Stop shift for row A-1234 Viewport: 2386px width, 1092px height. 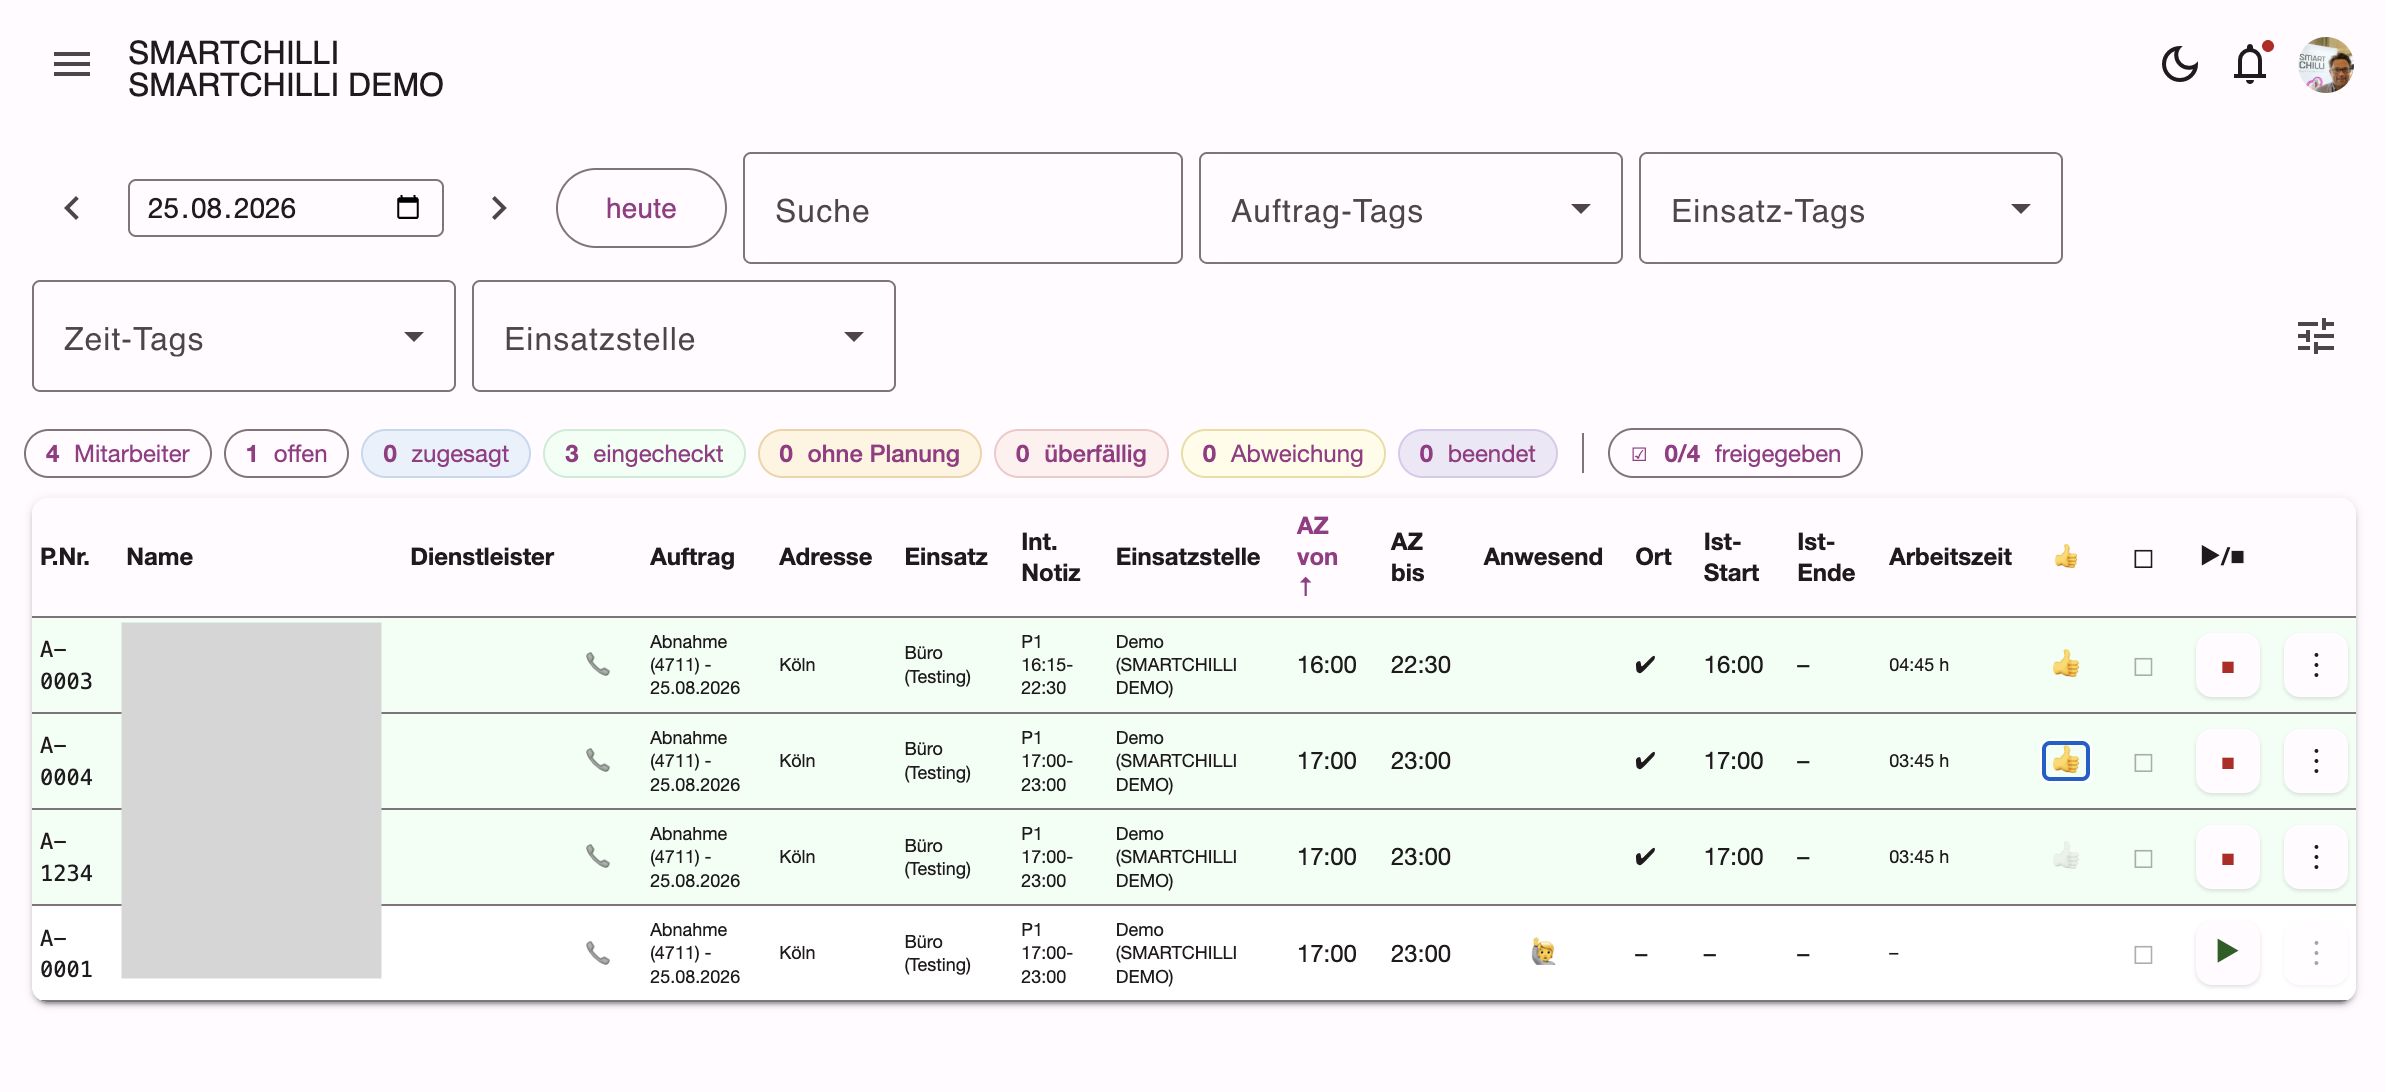(2228, 857)
